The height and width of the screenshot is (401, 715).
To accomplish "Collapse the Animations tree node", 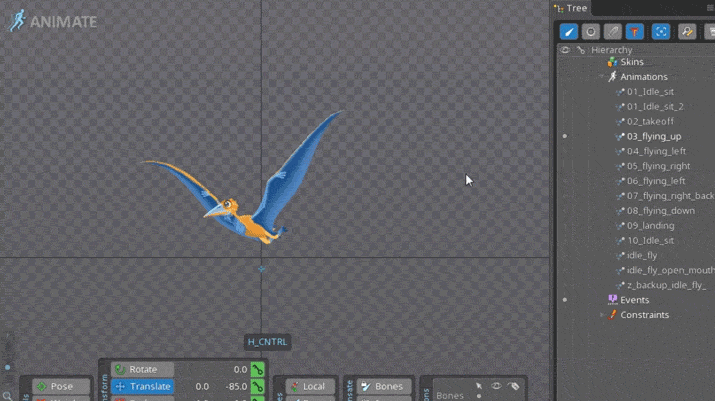I will pyautogui.click(x=602, y=77).
